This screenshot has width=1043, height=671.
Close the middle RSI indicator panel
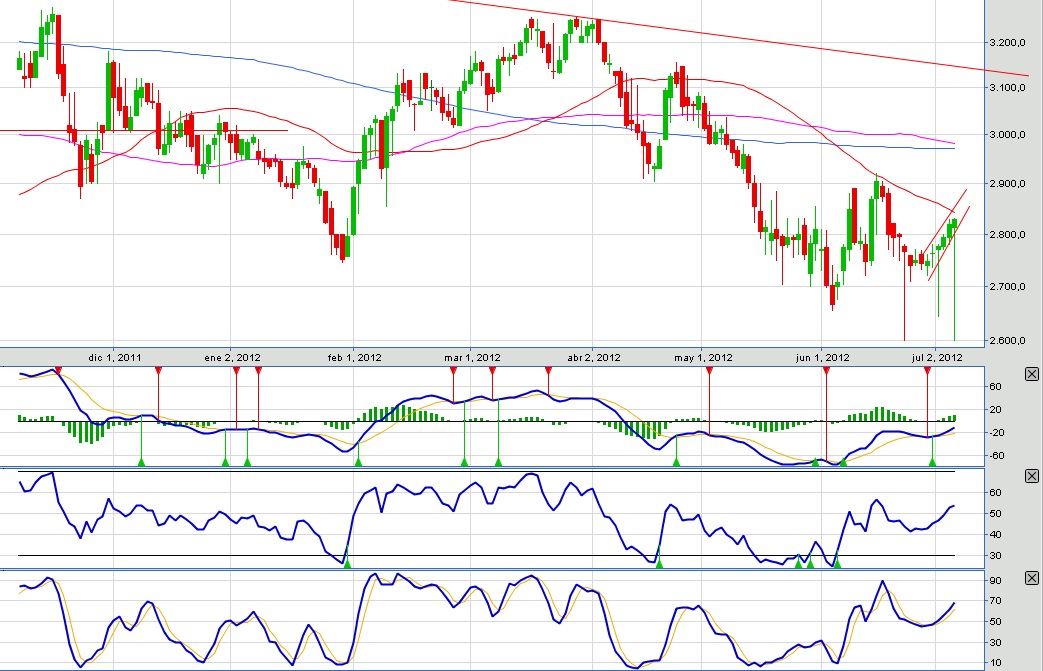click(1031, 476)
